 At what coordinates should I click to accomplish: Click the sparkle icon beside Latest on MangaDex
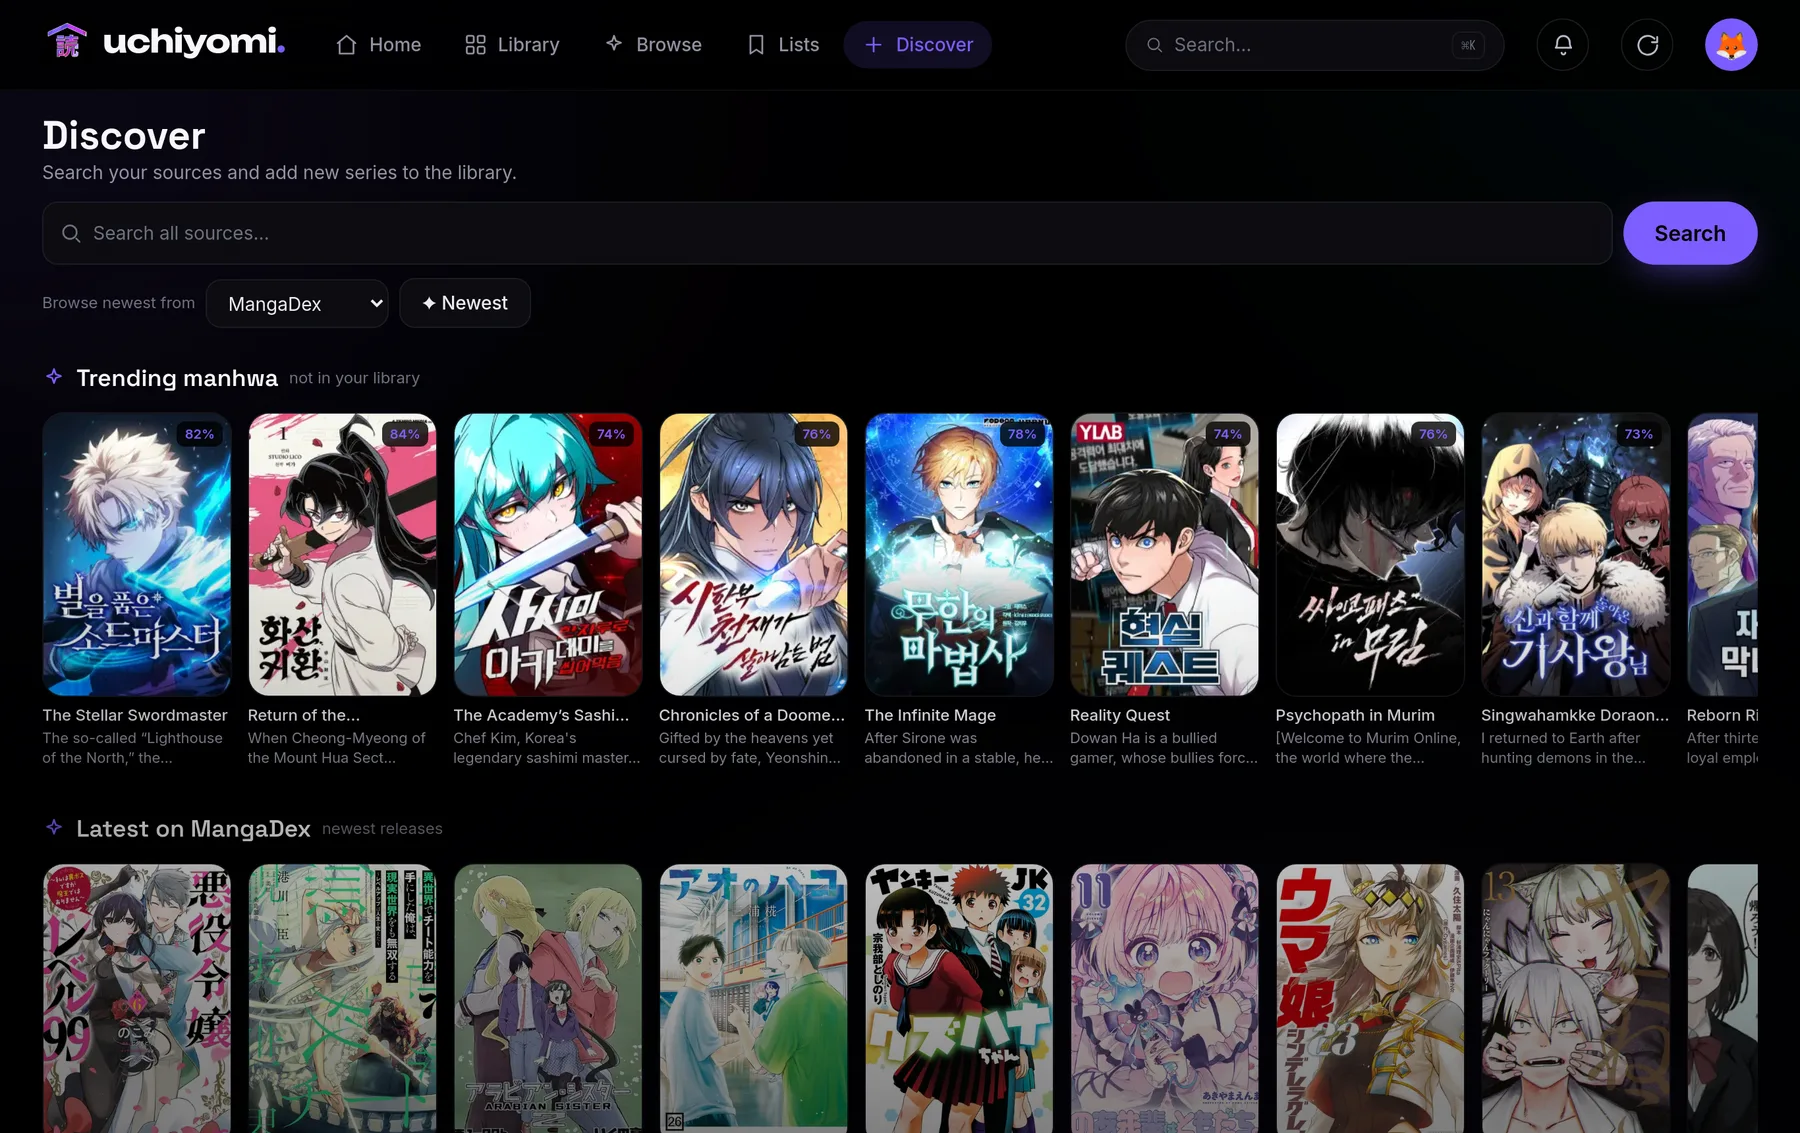(54, 828)
